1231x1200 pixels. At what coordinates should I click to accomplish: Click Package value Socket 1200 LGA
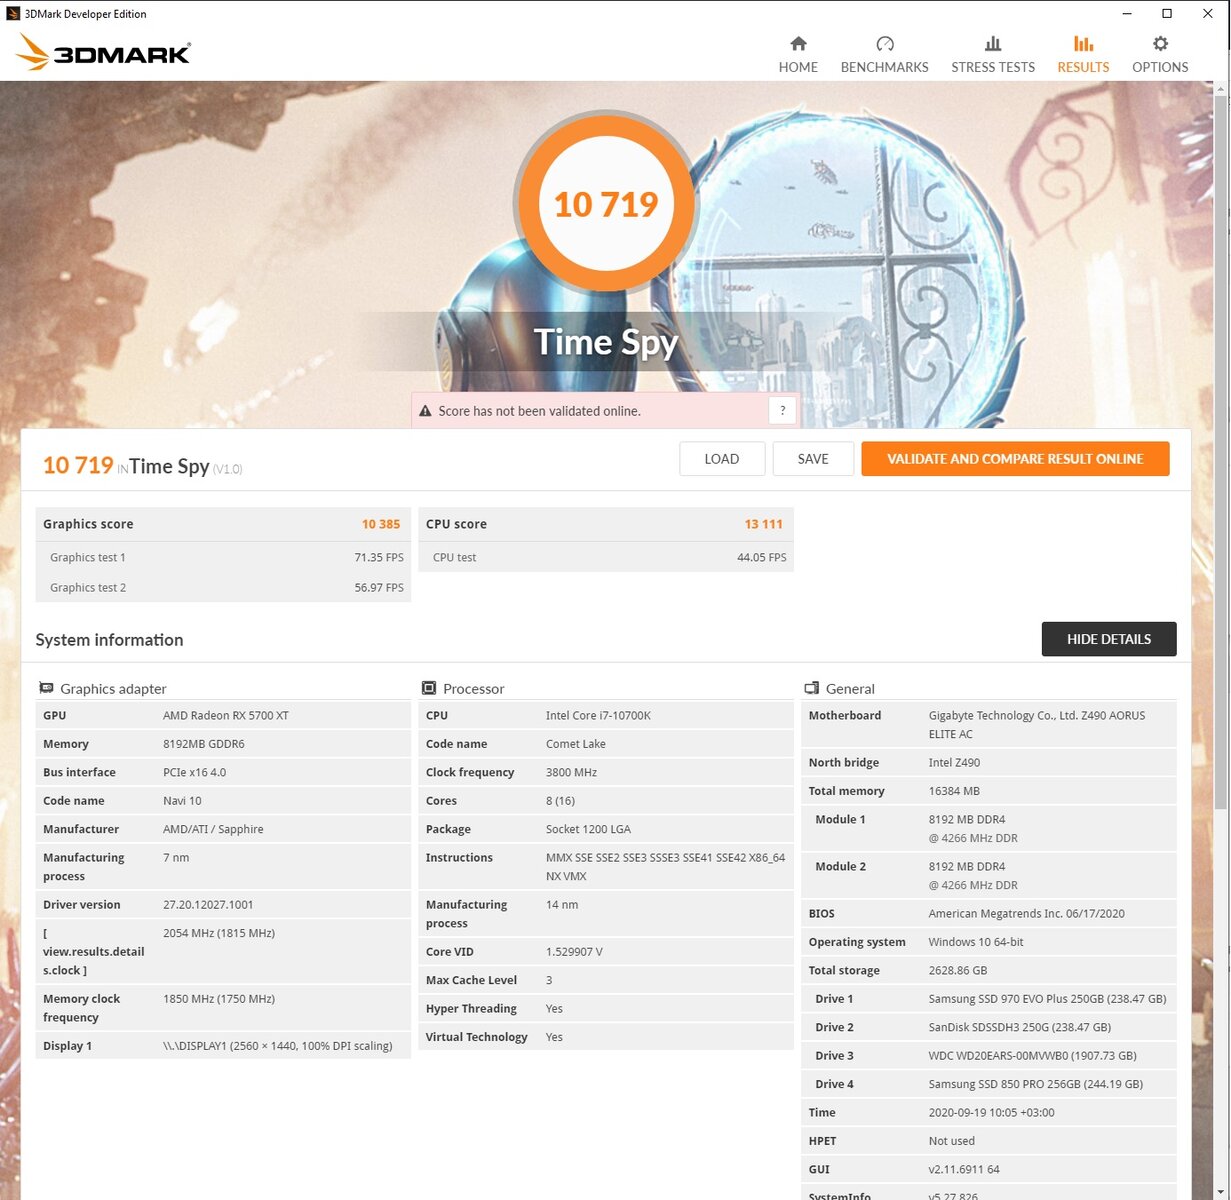click(x=588, y=829)
